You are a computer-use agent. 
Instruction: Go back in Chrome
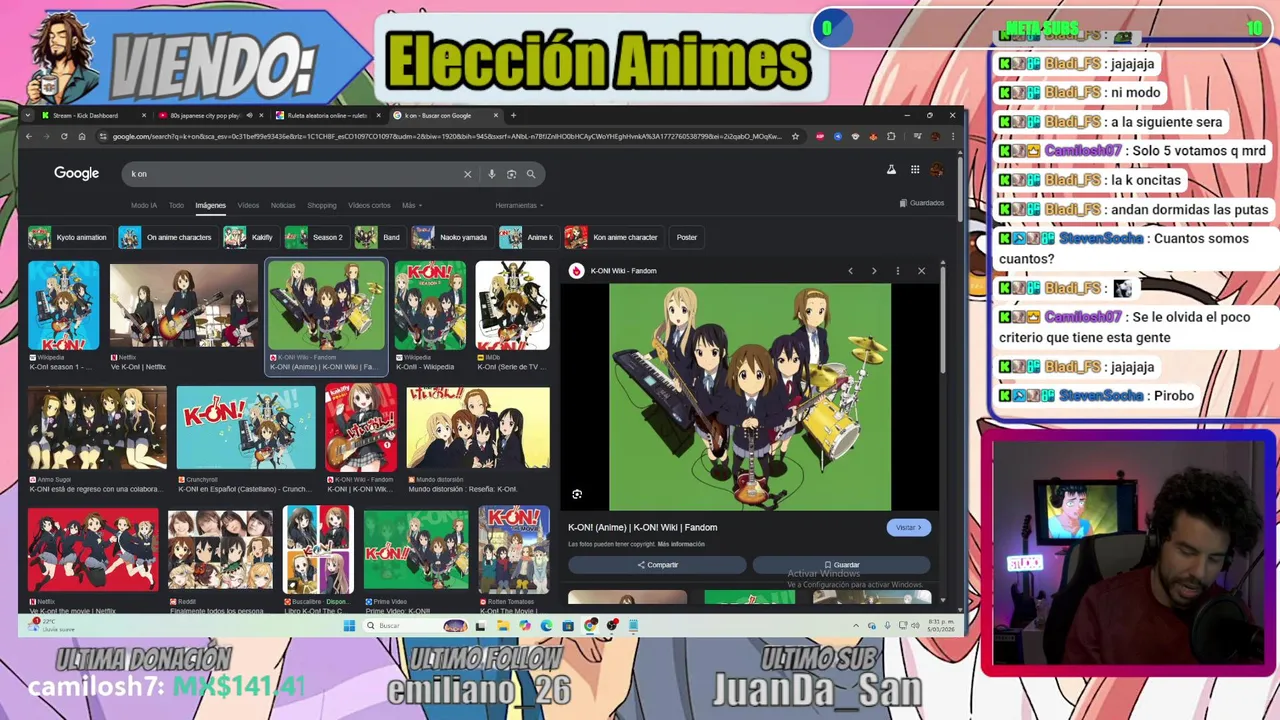point(29,136)
